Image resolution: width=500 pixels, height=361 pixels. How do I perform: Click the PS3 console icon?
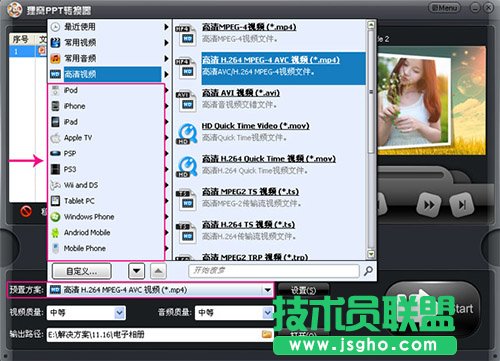pyautogui.click(x=55, y=169)
